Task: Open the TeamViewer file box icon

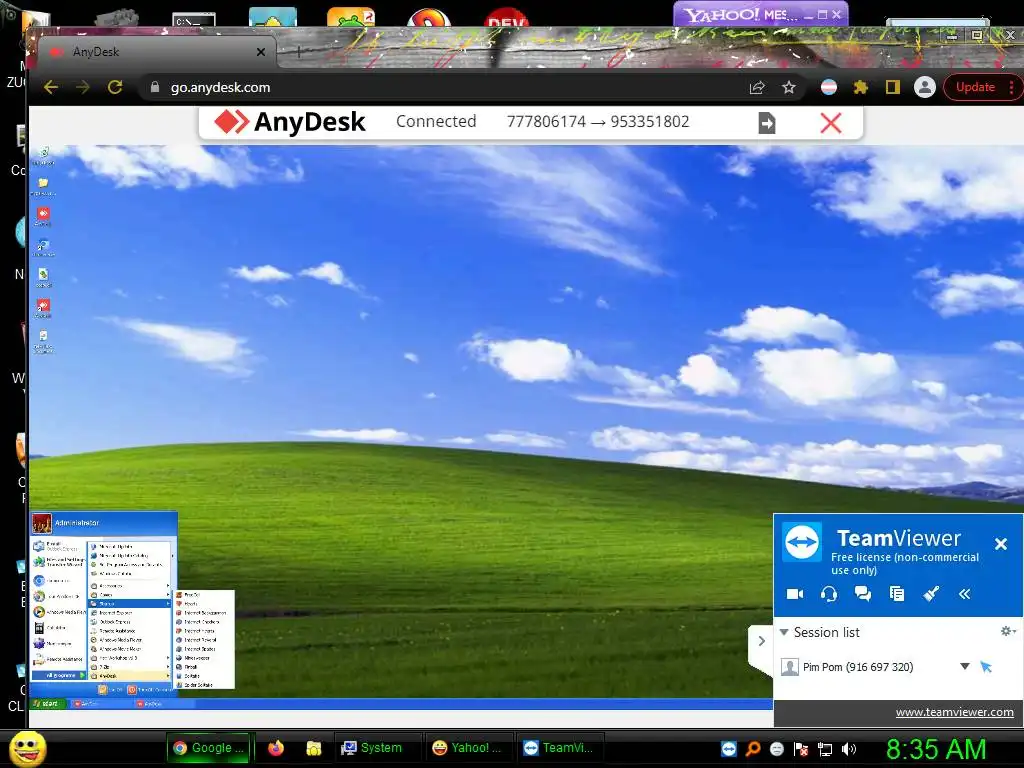Action: click(x=897, y=594)
